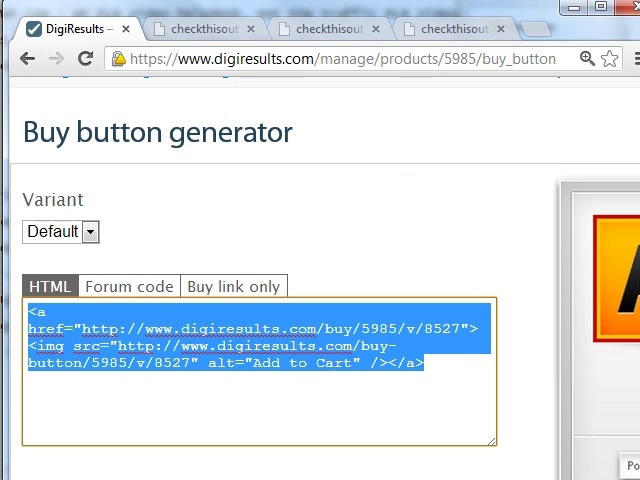This screenshot has height=480, width=640.
Task: Close the DigiResults tab
Action: [126, 29]
